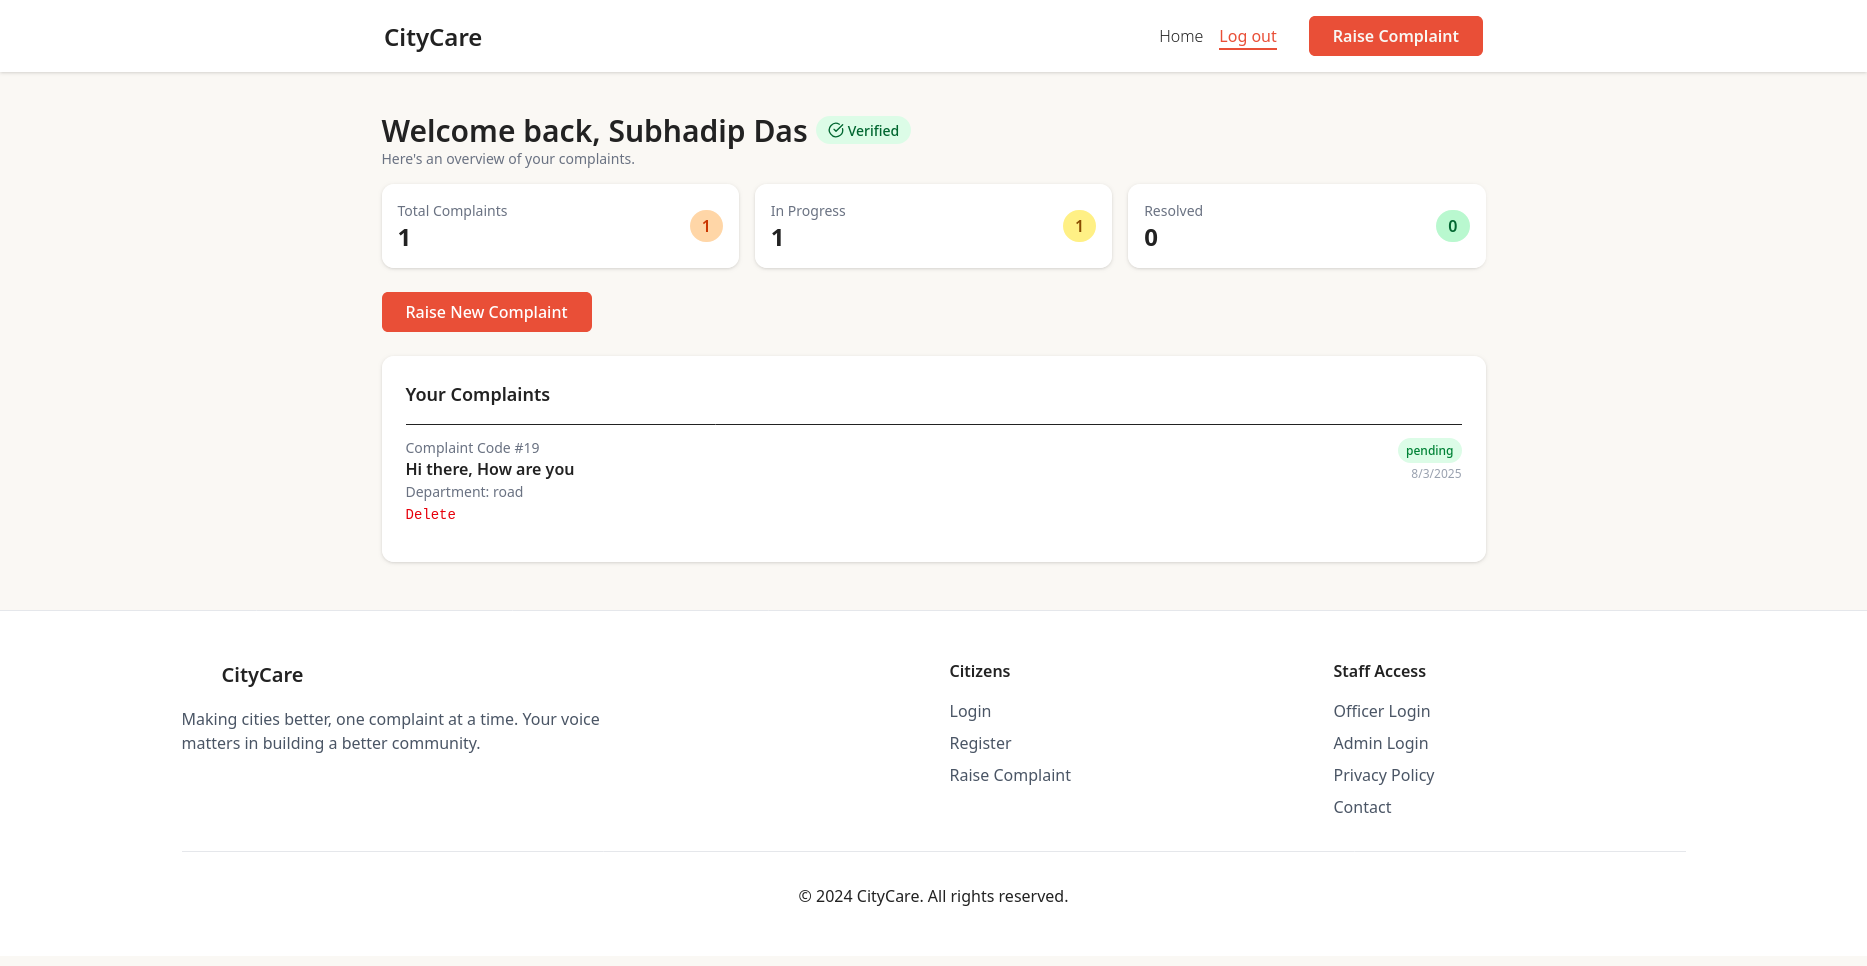The height and width of the screenshot is (966, 1867).
Task: Open the footer Register link
Action: [x=980, y=743]
